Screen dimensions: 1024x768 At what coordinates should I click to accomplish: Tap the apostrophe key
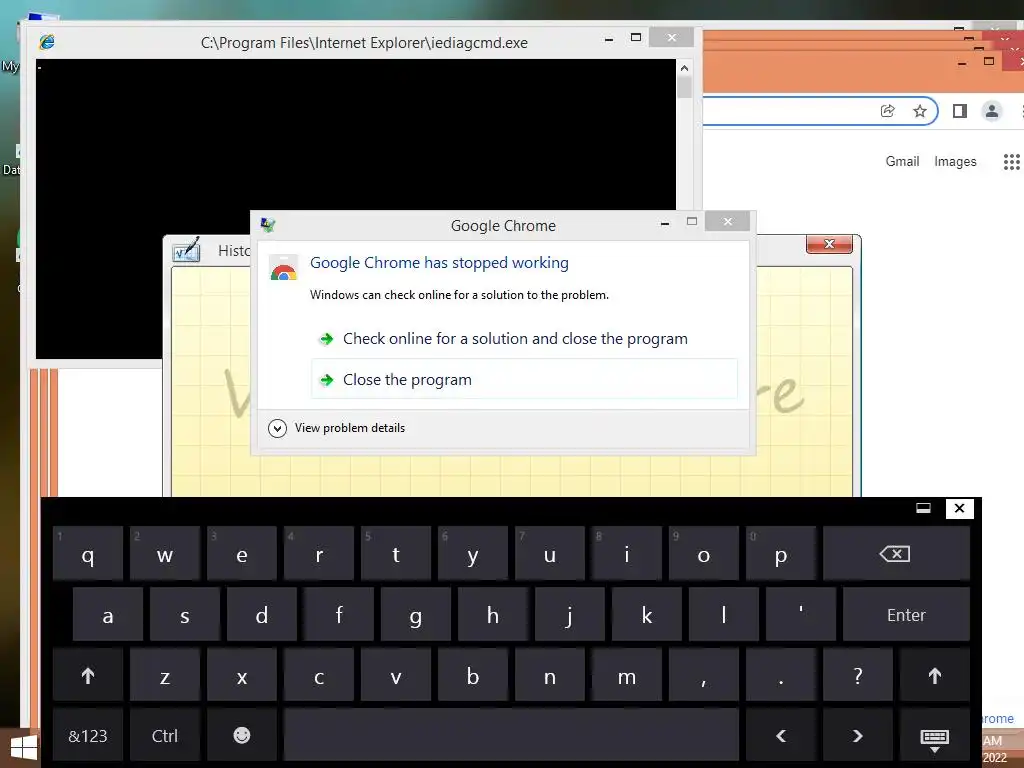click(801, 615)
